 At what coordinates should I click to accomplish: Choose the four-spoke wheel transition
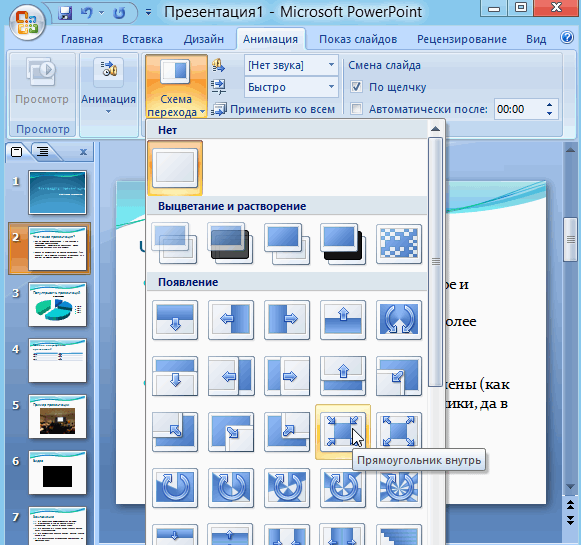pos(343,488)
